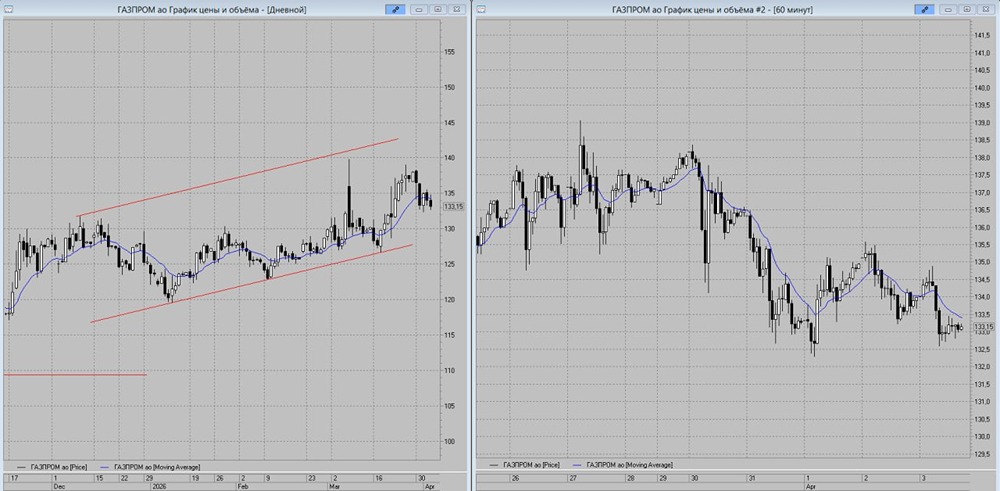The height and width of the screenshot is (491, 1000).
Task: Click the 'Apr' label on the 60-minute chart time axis
Action: (812, 486)
